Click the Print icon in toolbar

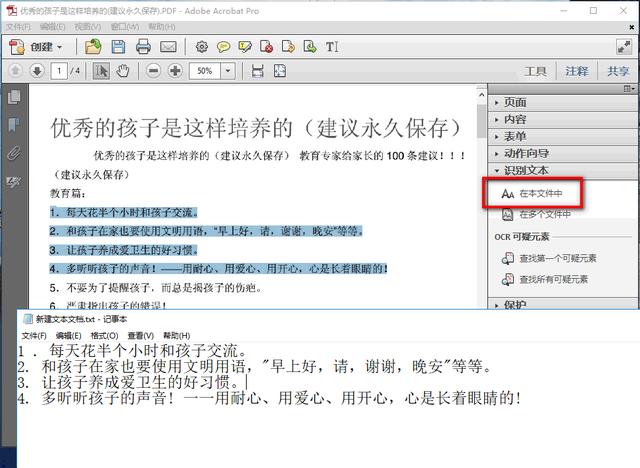coord(143,47)
